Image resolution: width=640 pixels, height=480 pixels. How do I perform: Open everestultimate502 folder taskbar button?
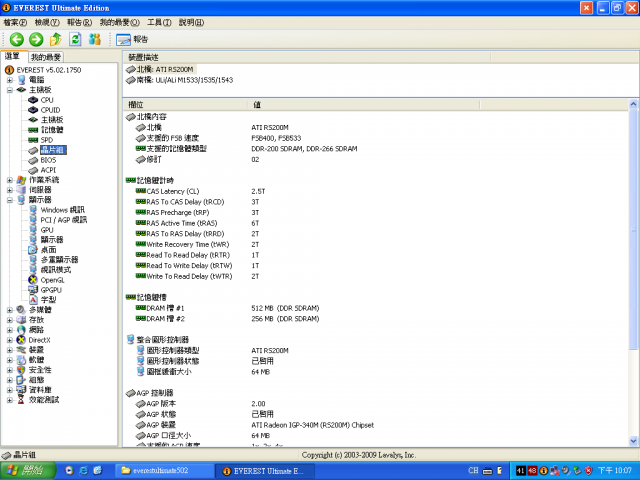pyautogui.click(x=164, y=471)
